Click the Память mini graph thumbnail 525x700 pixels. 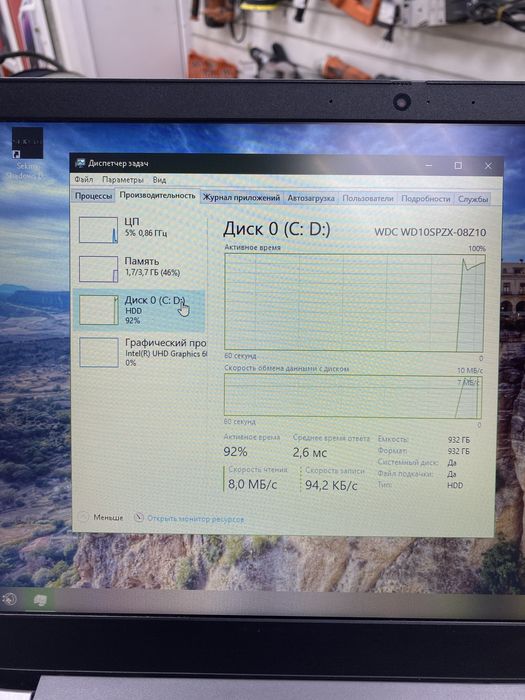point(98,269)
